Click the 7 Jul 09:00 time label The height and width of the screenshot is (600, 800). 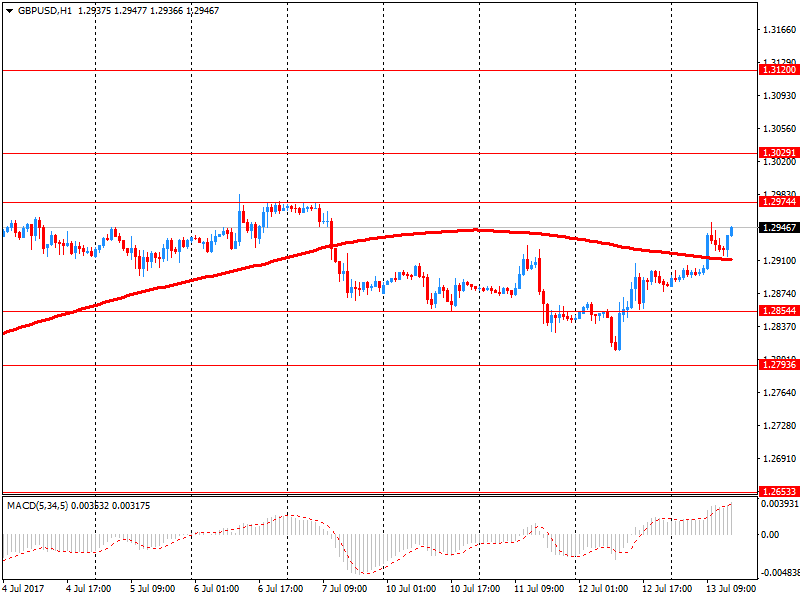coord(344,589)
